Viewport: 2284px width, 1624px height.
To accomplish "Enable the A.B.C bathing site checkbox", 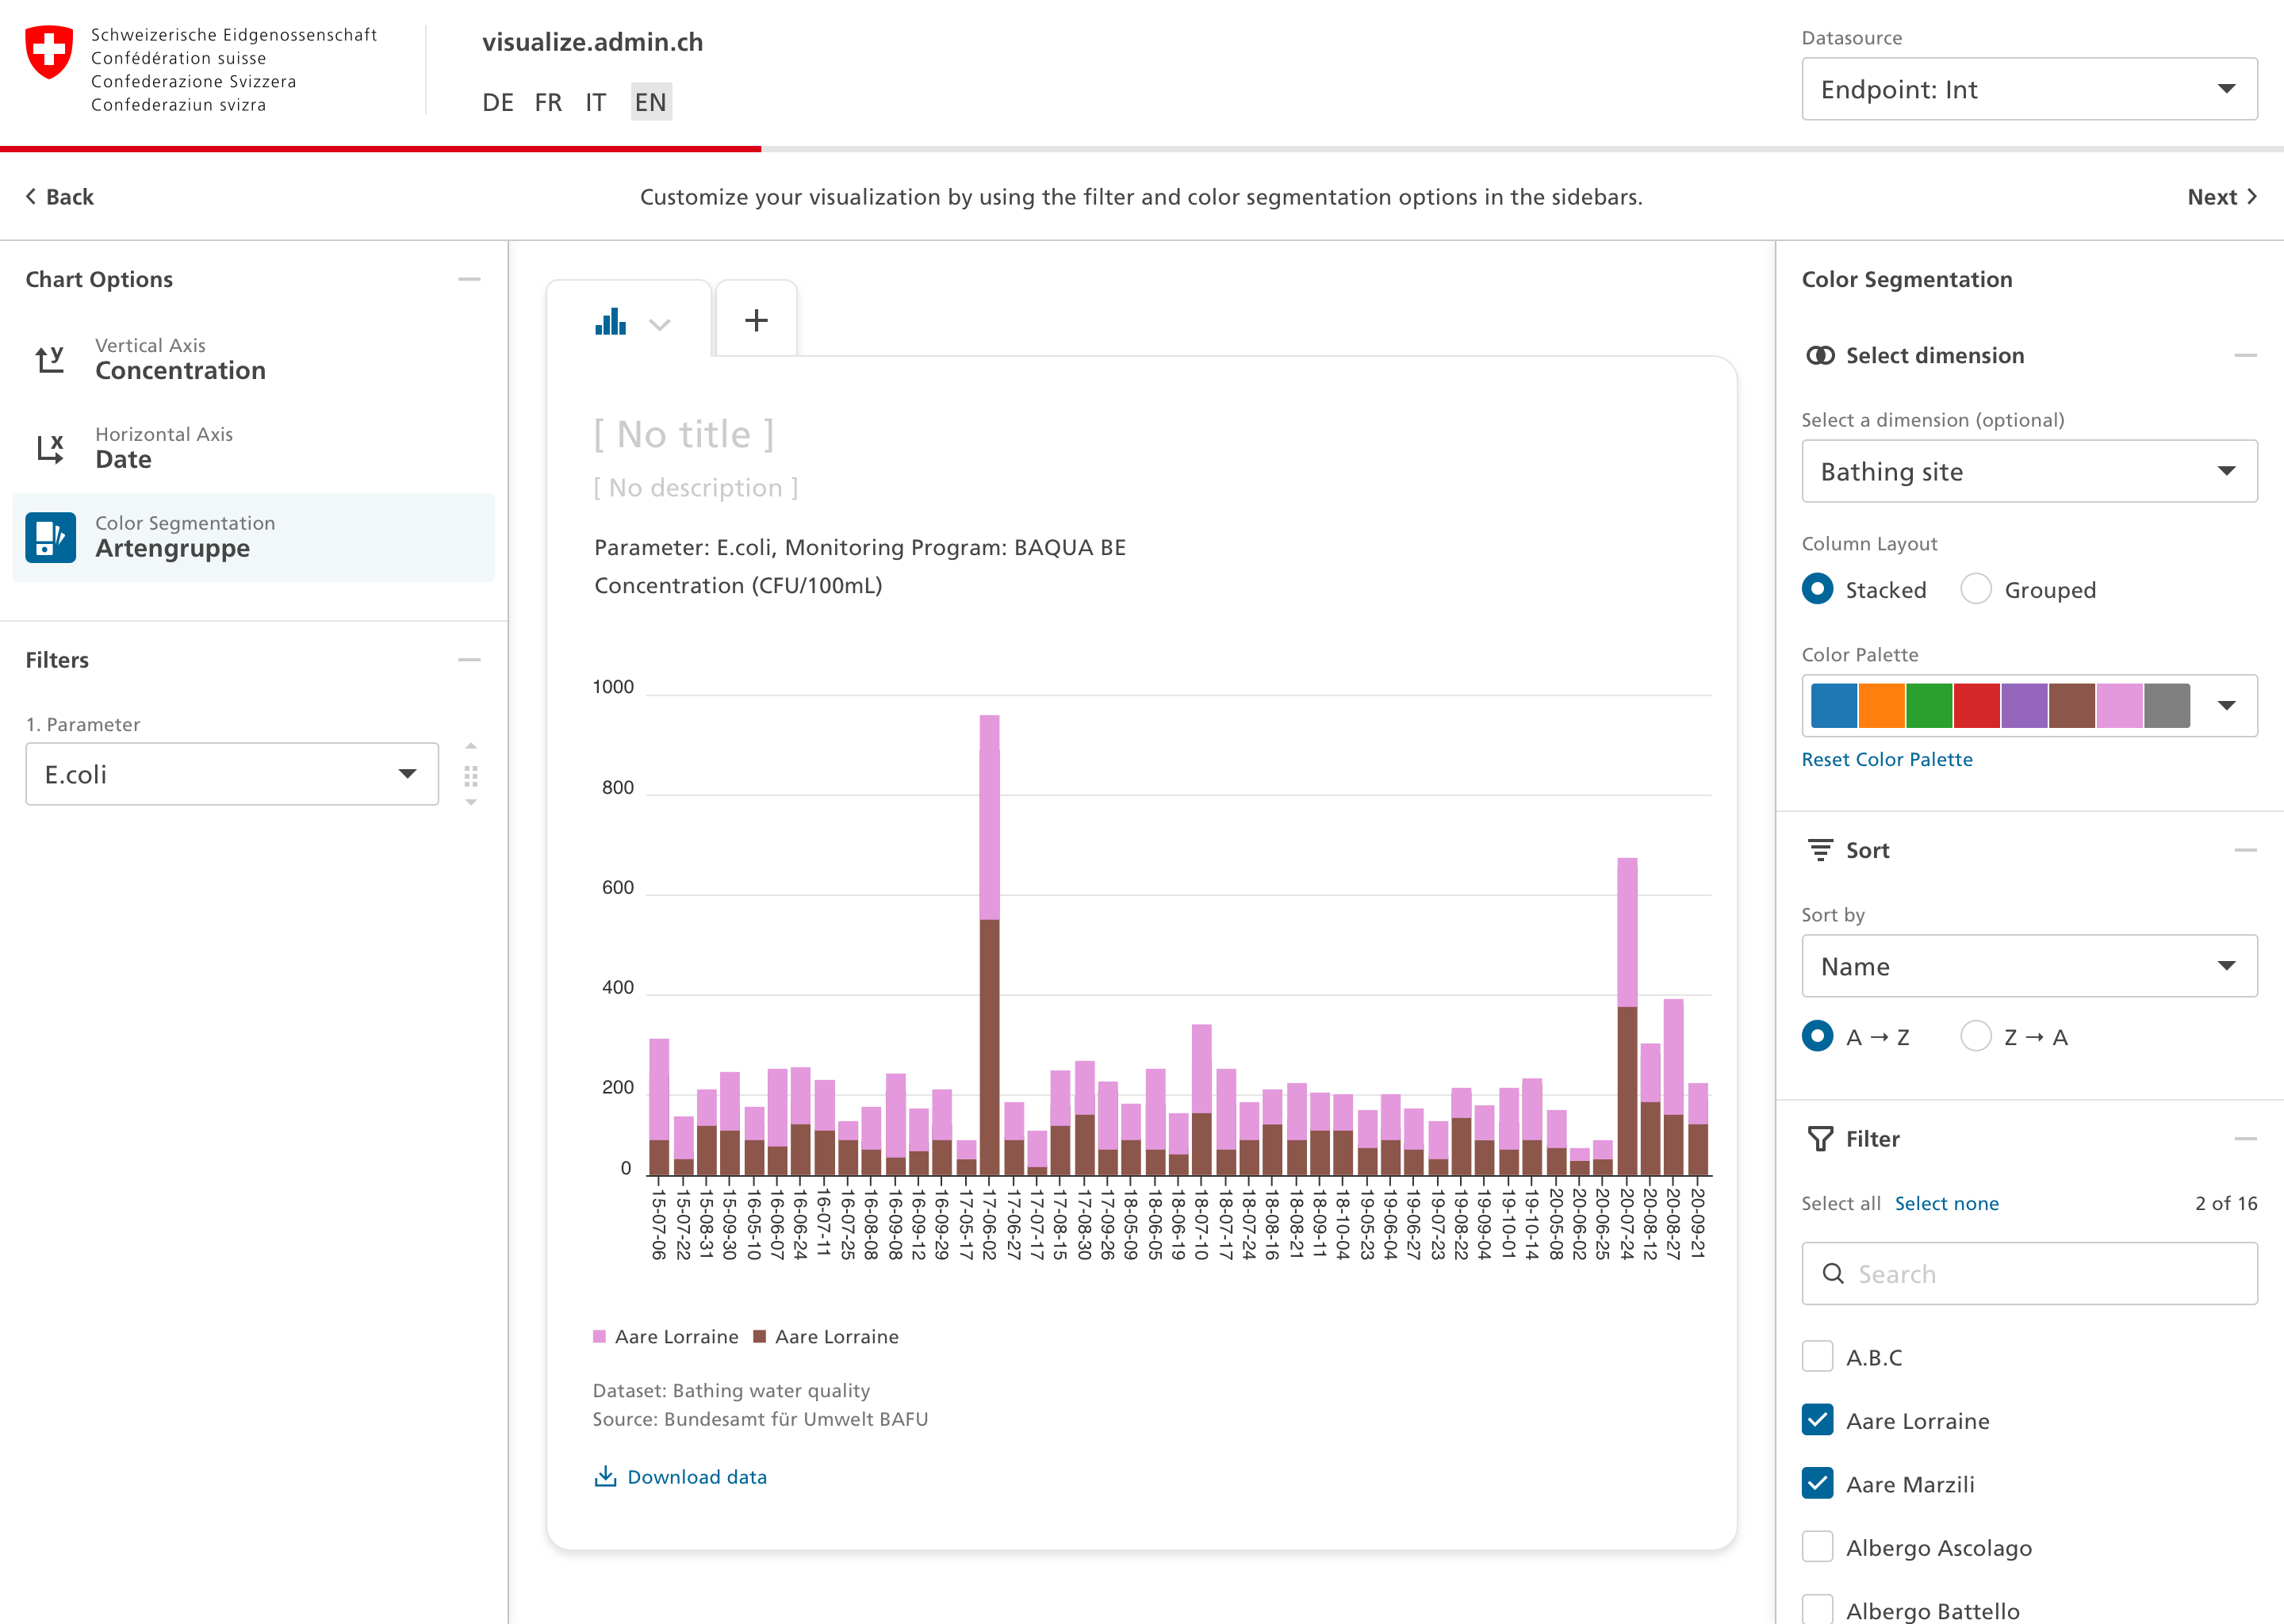I will 1816,1356.
